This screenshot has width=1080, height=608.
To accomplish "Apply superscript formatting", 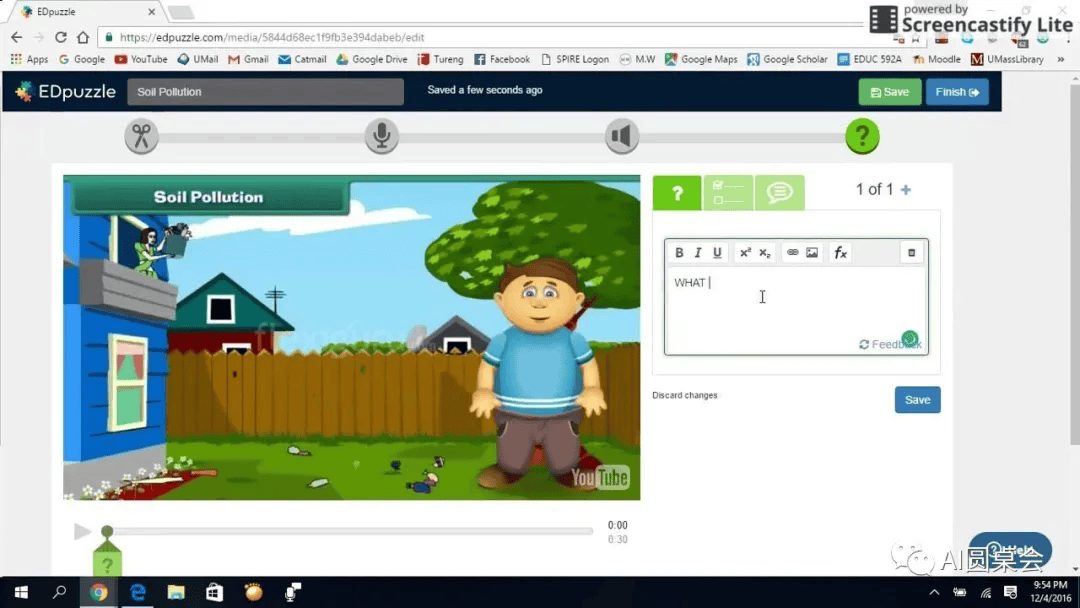I will click(745, 253).
